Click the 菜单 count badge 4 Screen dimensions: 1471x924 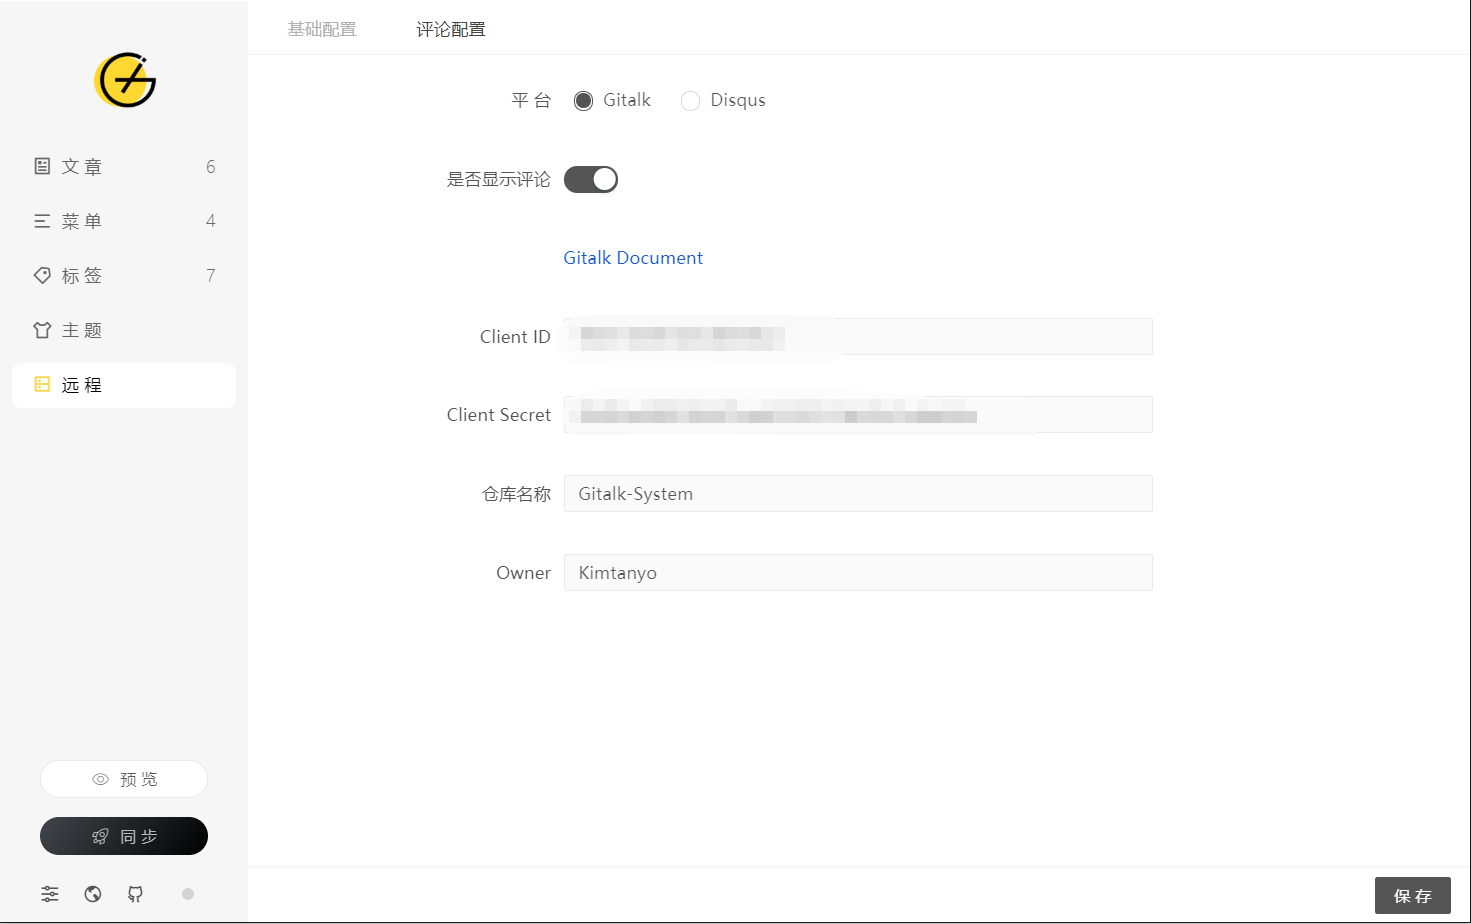click(x=210, y=221)
